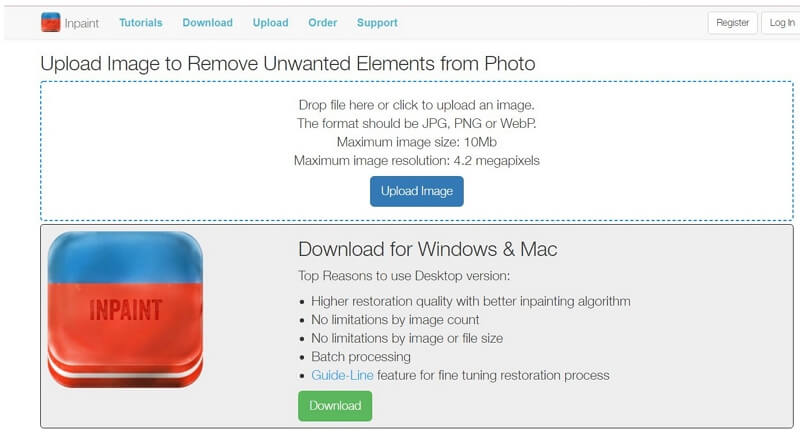This screenshot has height=434, width=800.
Task: Open the Tutorials menu item
Action: pyautogui.click(x=141, y=22)
